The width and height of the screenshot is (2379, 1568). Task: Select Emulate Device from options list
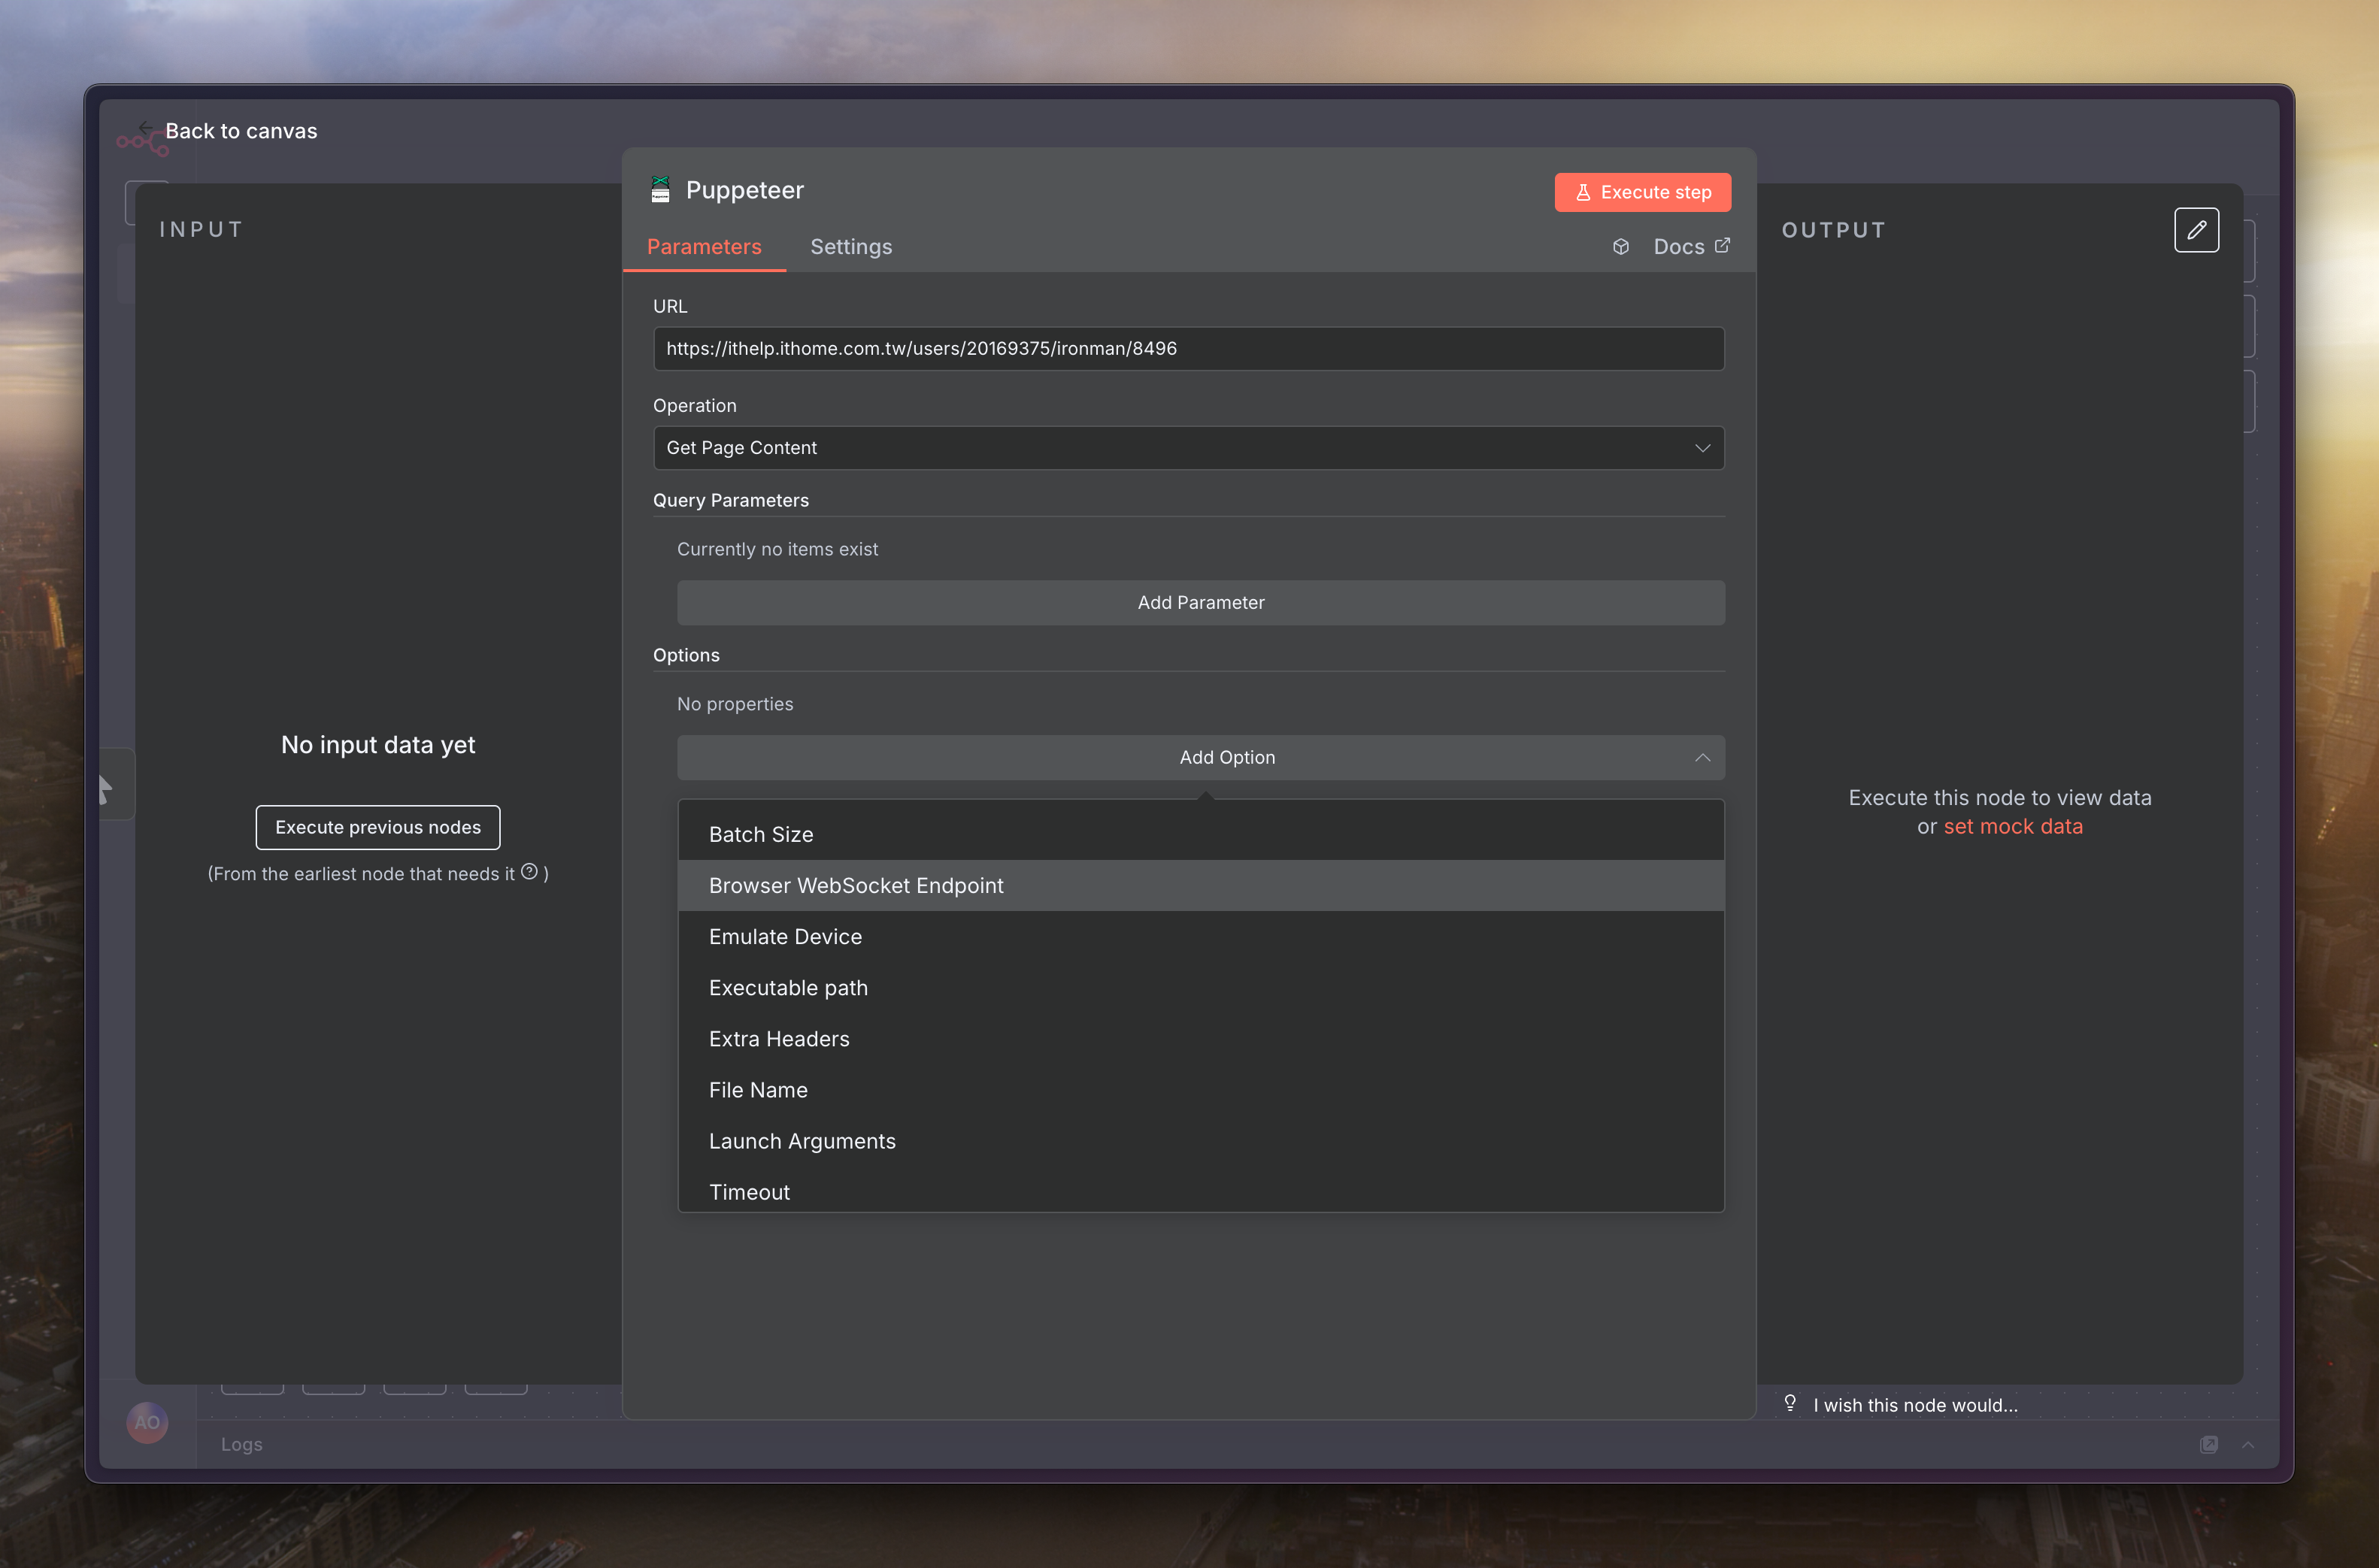(785, 937)
